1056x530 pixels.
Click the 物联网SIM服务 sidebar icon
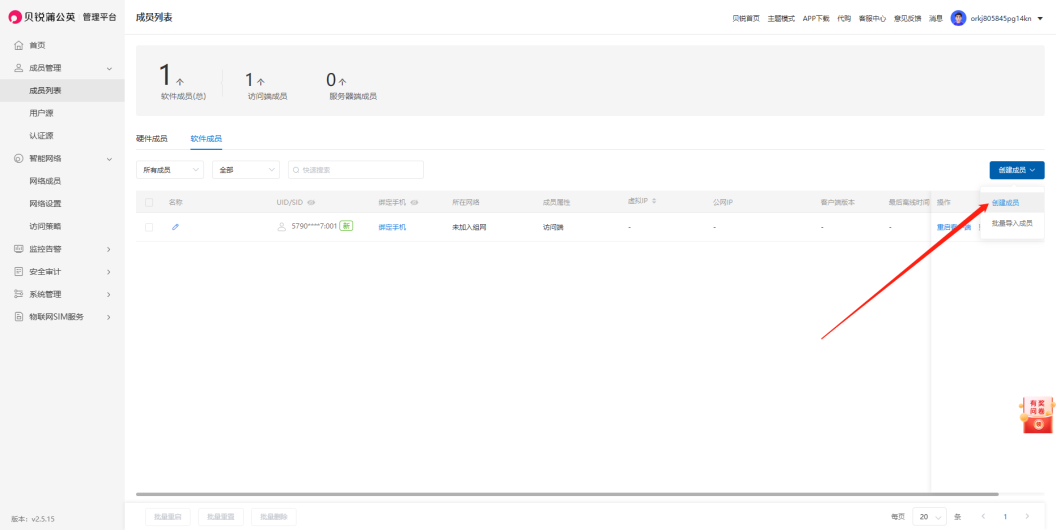pos(18,317)
